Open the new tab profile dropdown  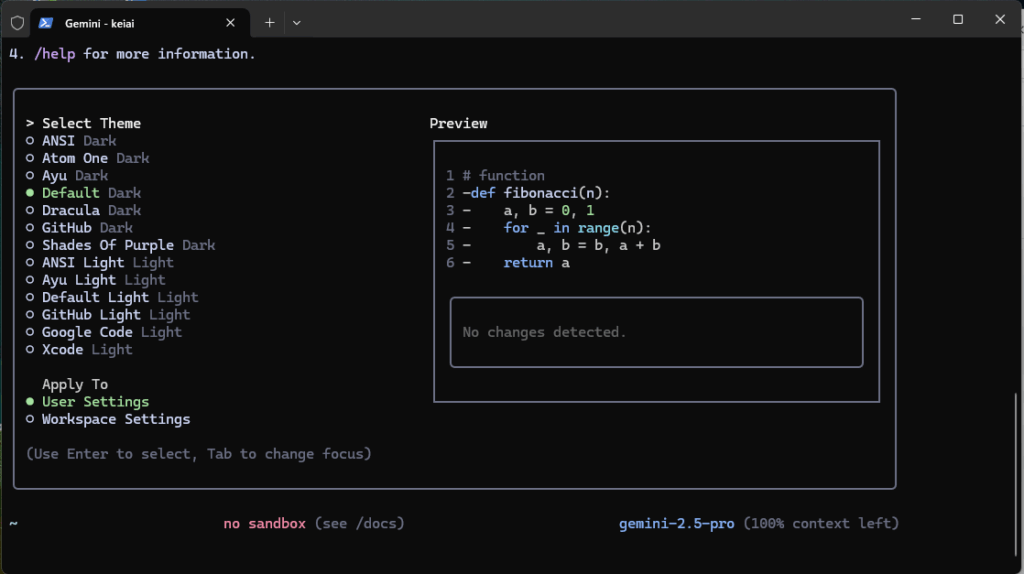coord(296,23)
